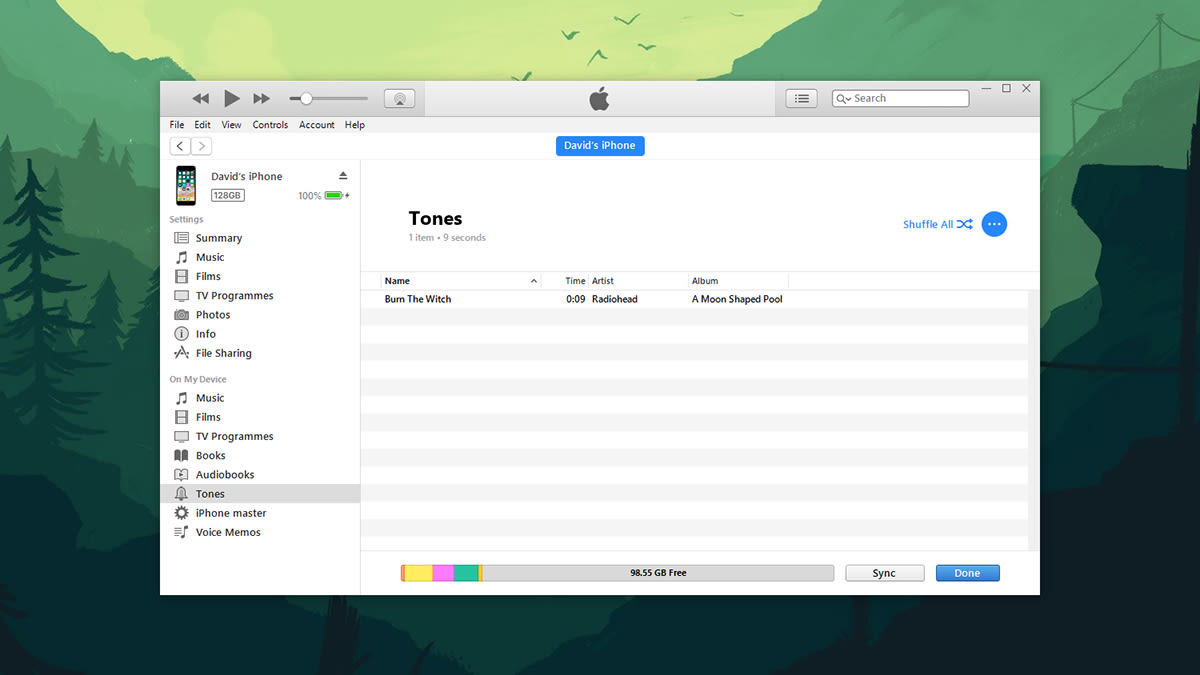Select Photos in the device sidebar
Viewport: 1200px width, 675px height.
point(211,314)
